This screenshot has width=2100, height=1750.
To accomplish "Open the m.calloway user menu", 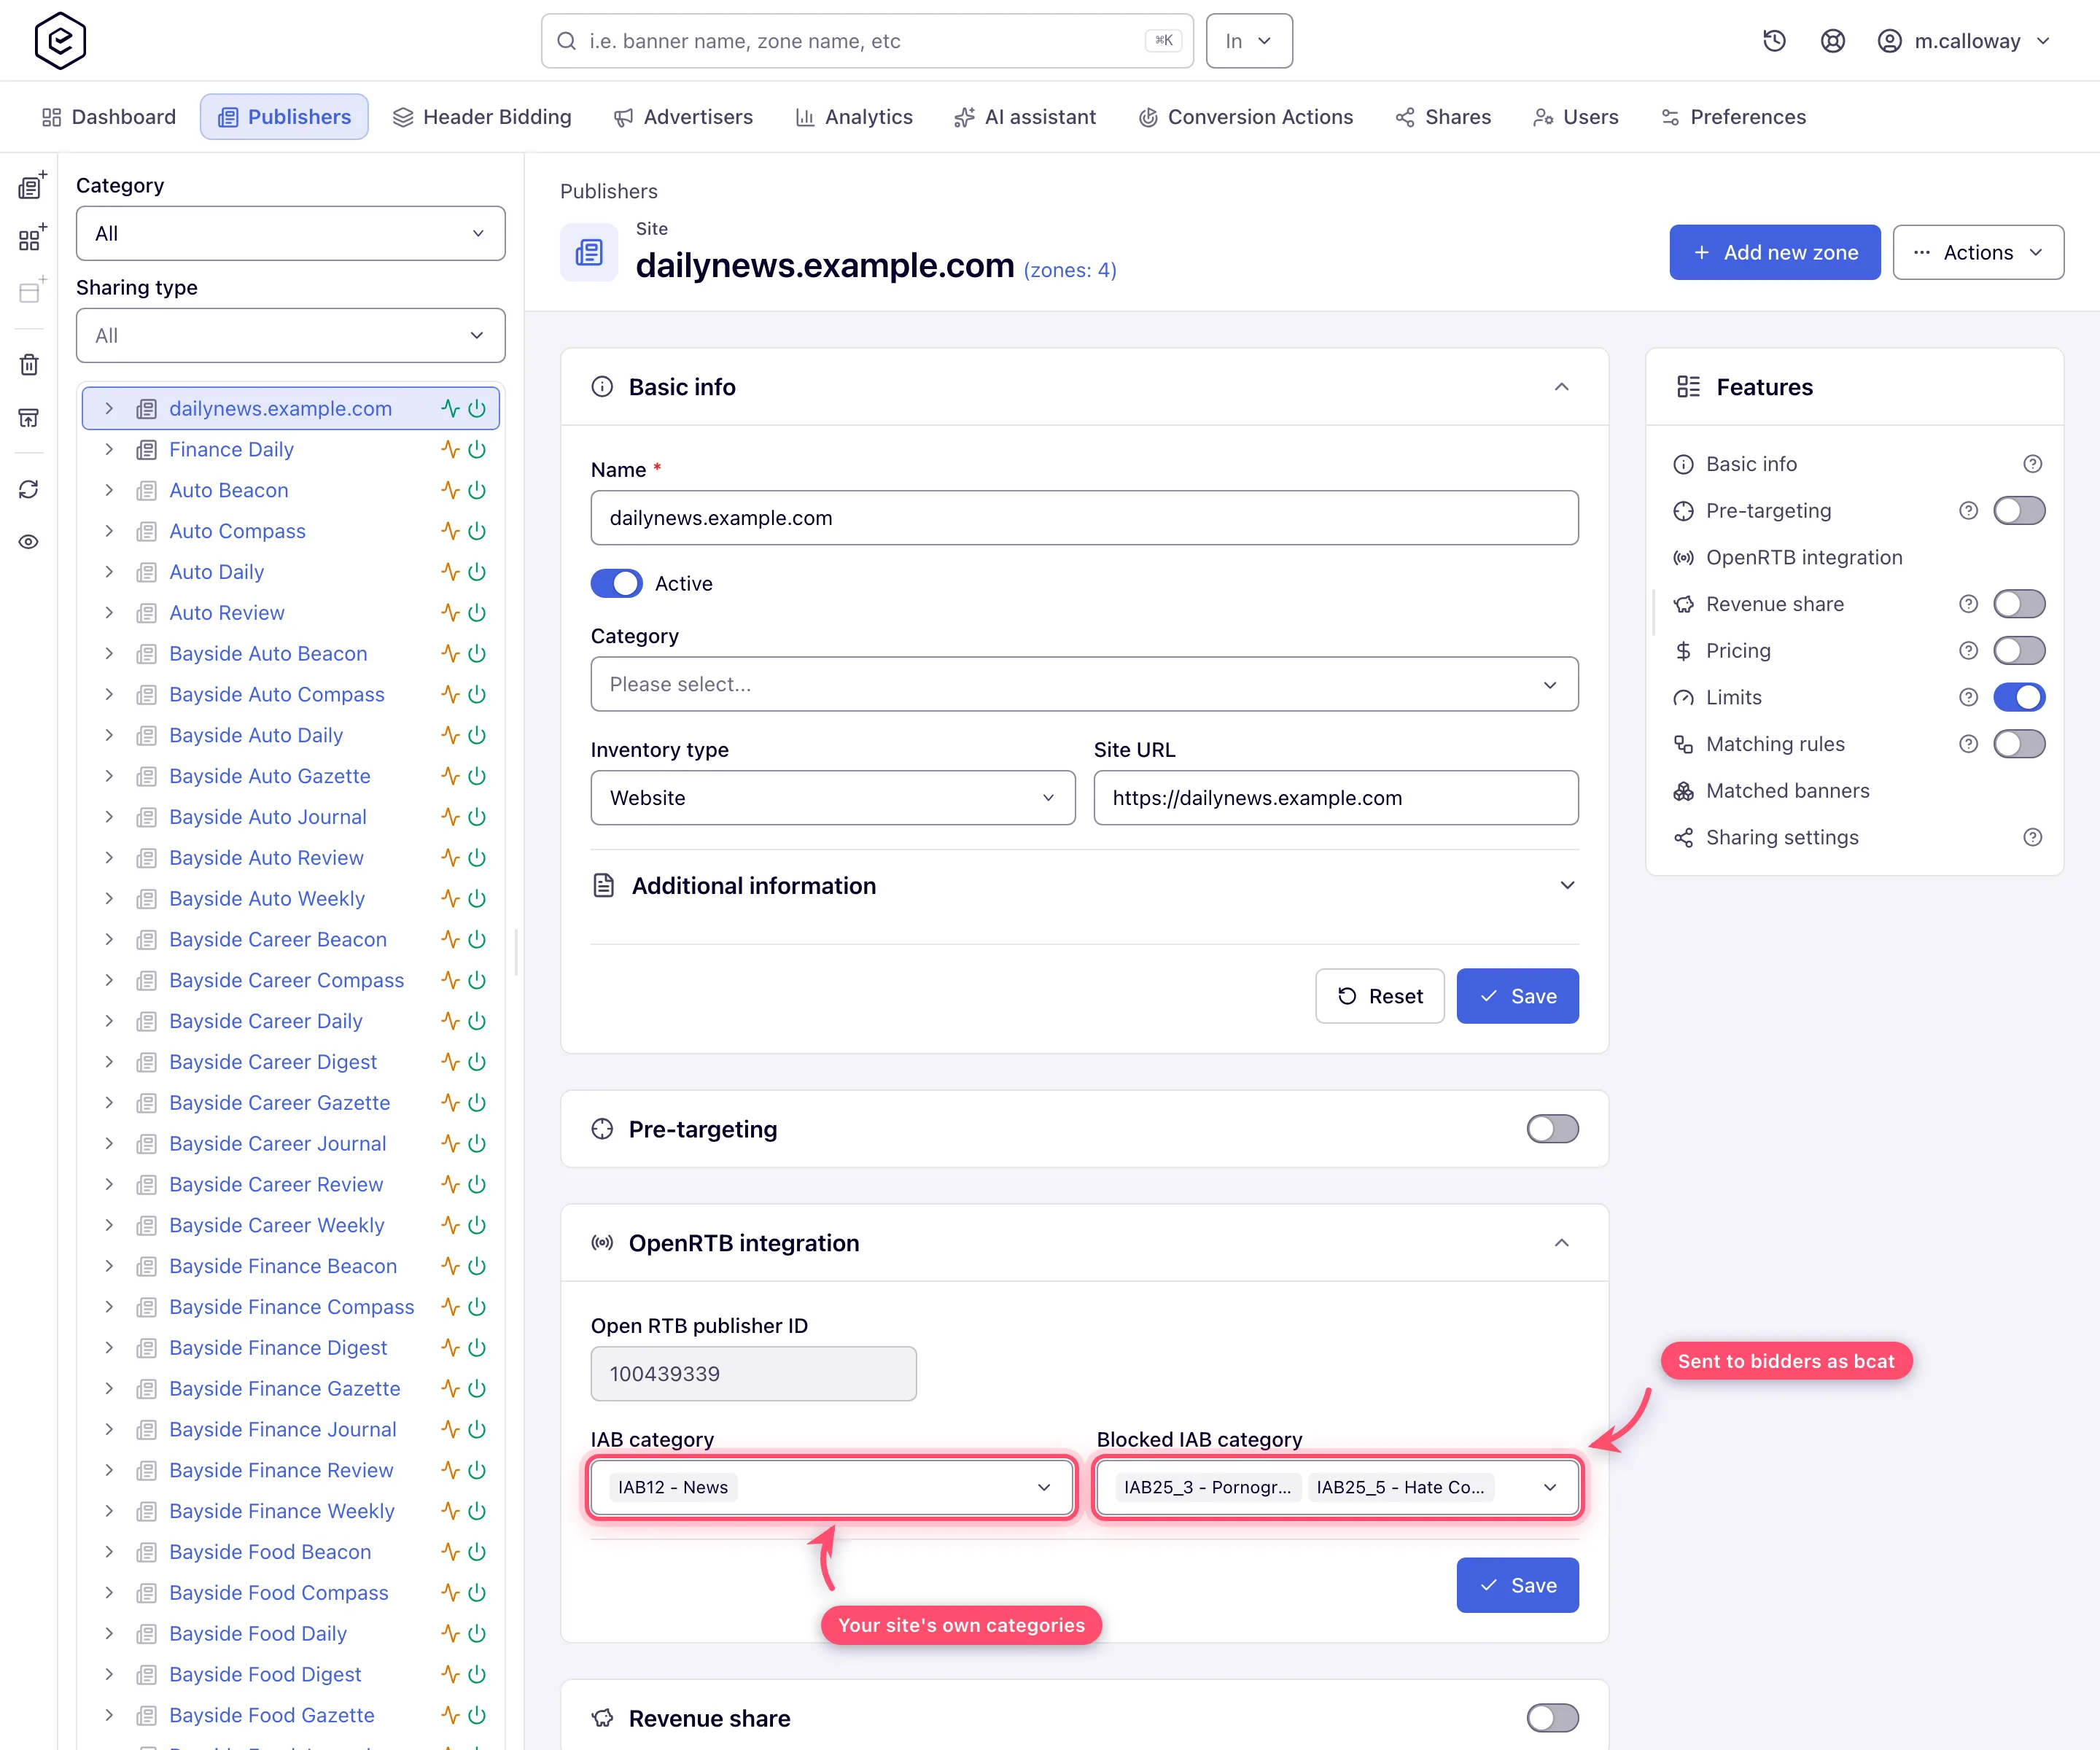I will 1964,41.
